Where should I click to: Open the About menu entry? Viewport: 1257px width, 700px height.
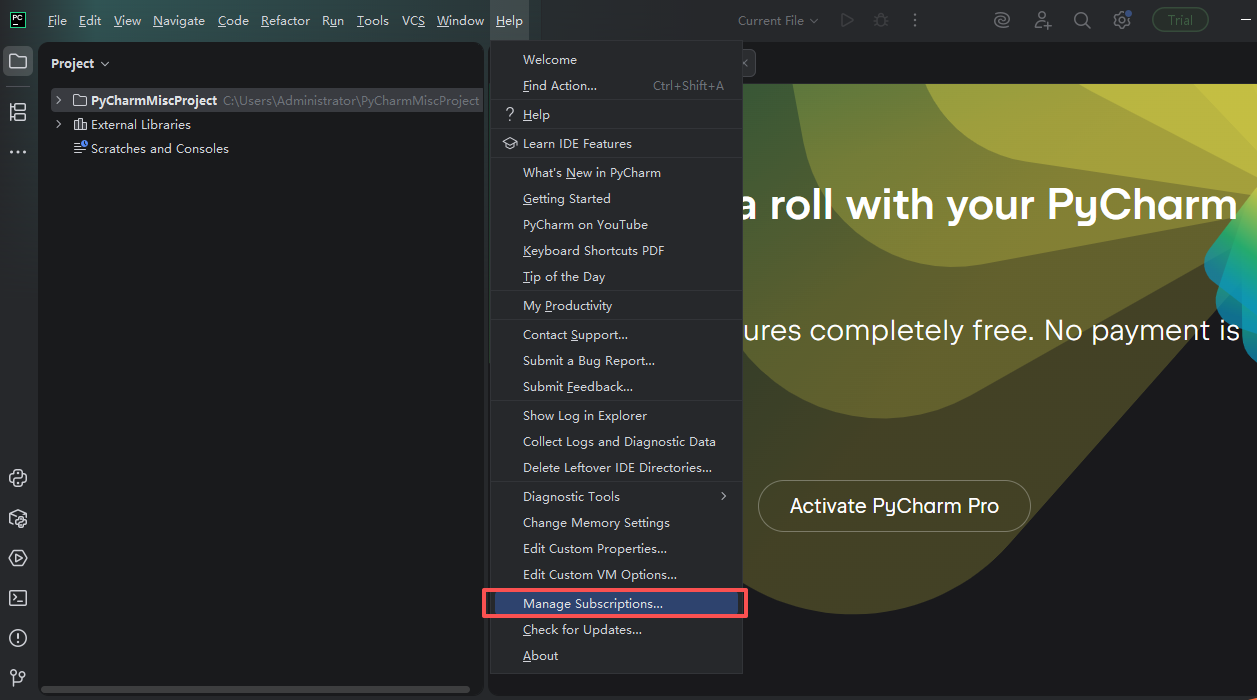pyautogui.click(x=616, y=656)
